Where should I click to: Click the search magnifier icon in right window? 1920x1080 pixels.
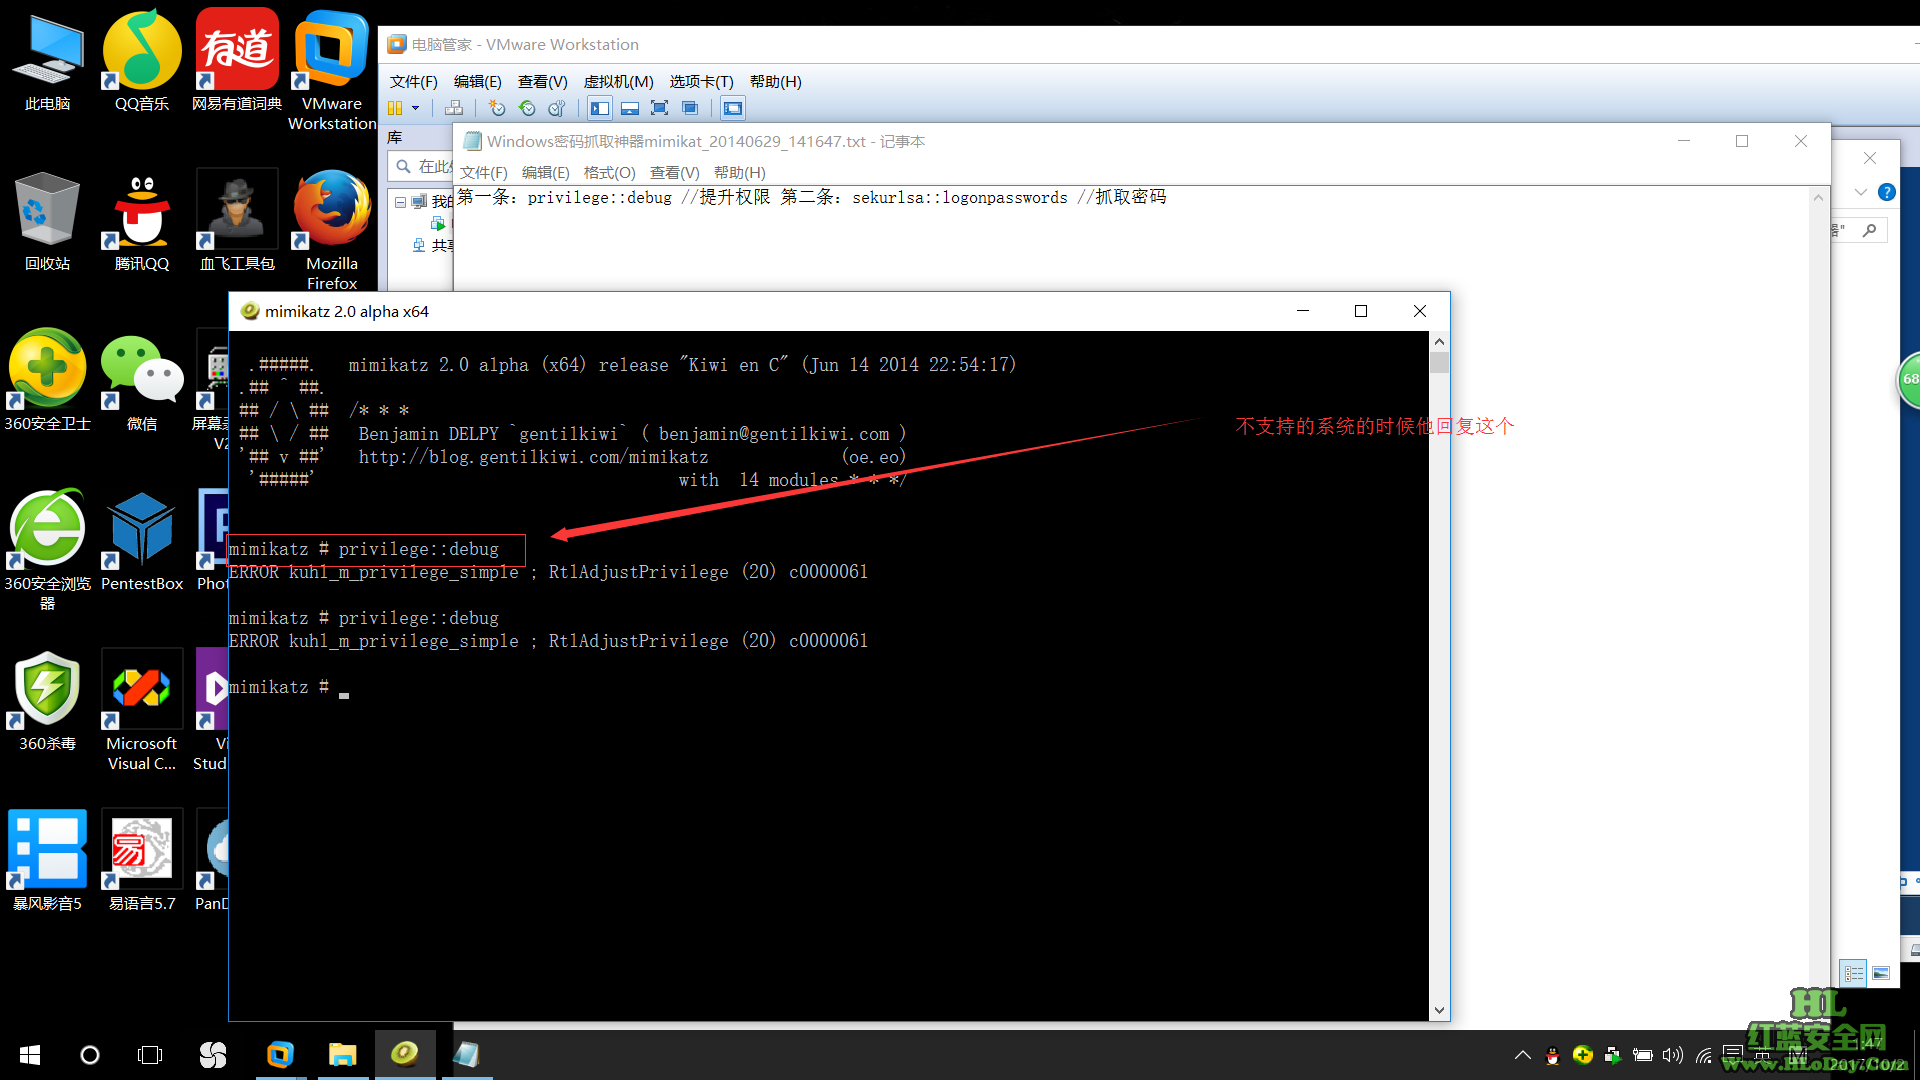[1870, 230]
